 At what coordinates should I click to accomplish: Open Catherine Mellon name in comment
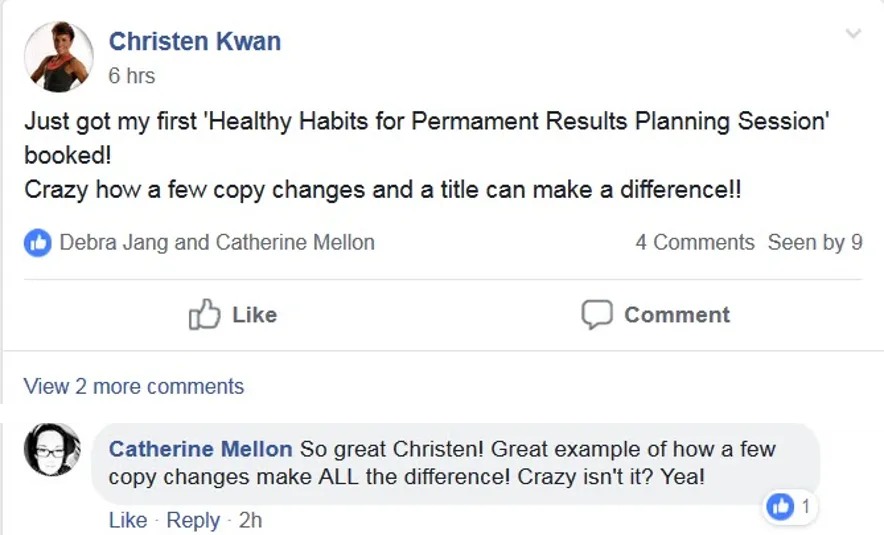tap(200, 449)
